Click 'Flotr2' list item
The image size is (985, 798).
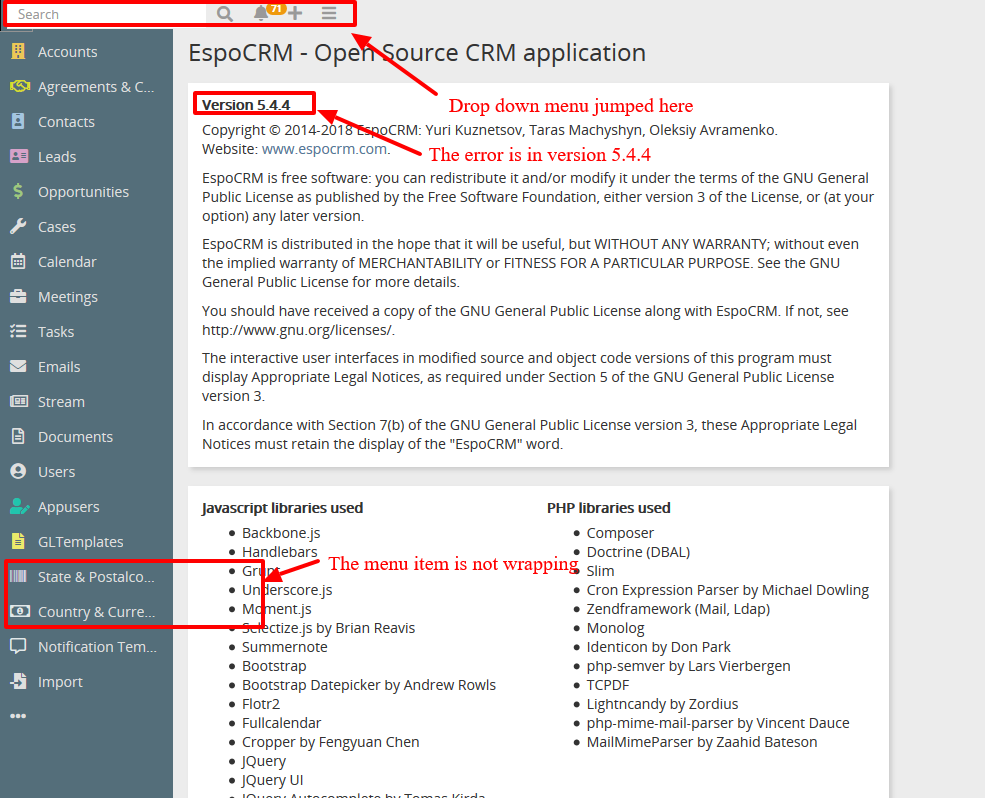coord(261,704)
